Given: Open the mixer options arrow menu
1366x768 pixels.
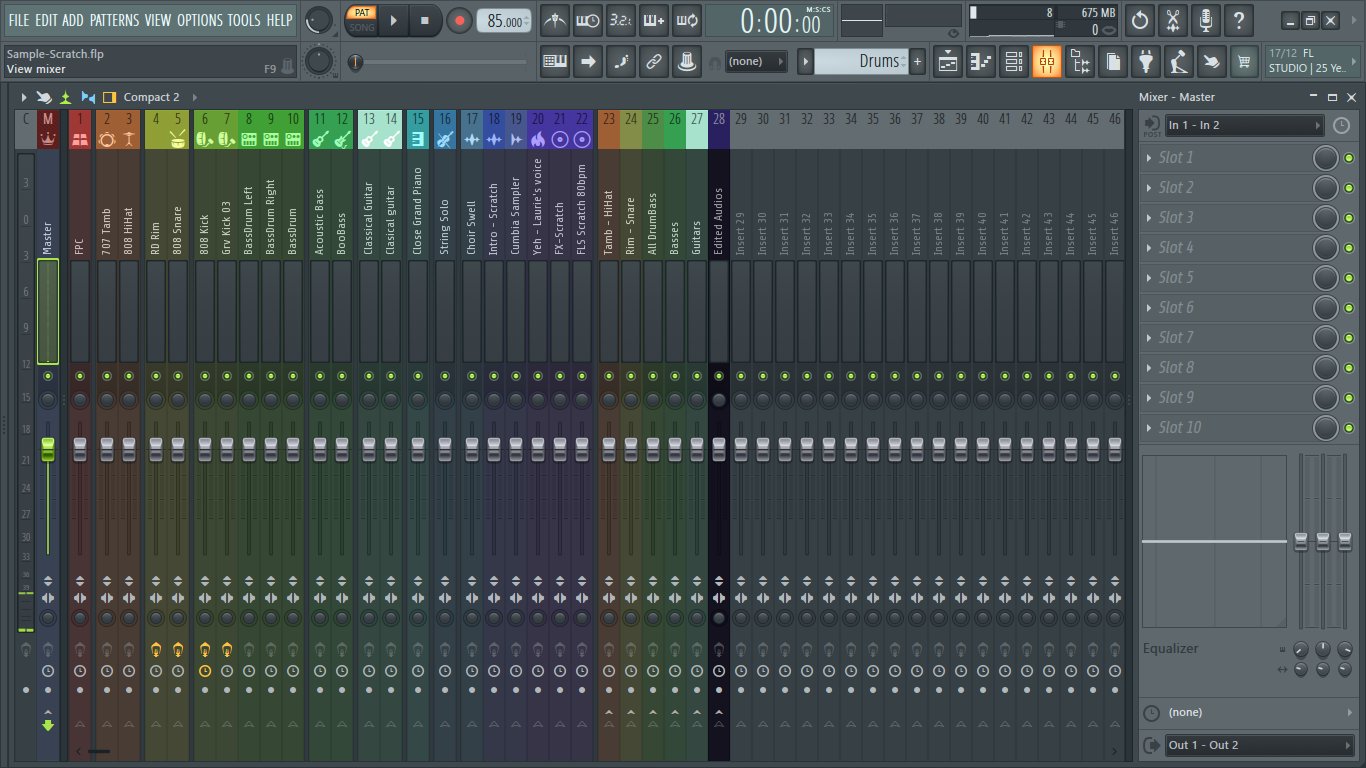Looking at the screenshot, I should (23, 97).
